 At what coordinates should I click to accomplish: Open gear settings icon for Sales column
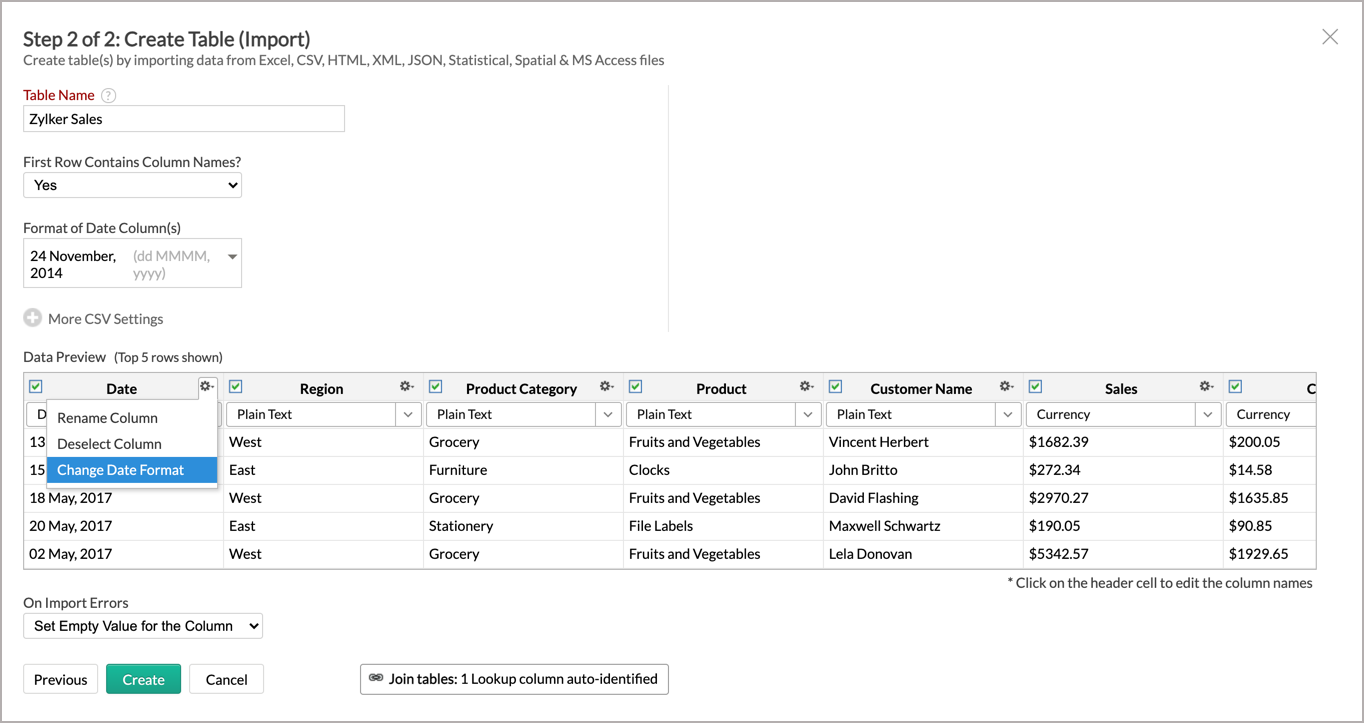point(1206,387)
